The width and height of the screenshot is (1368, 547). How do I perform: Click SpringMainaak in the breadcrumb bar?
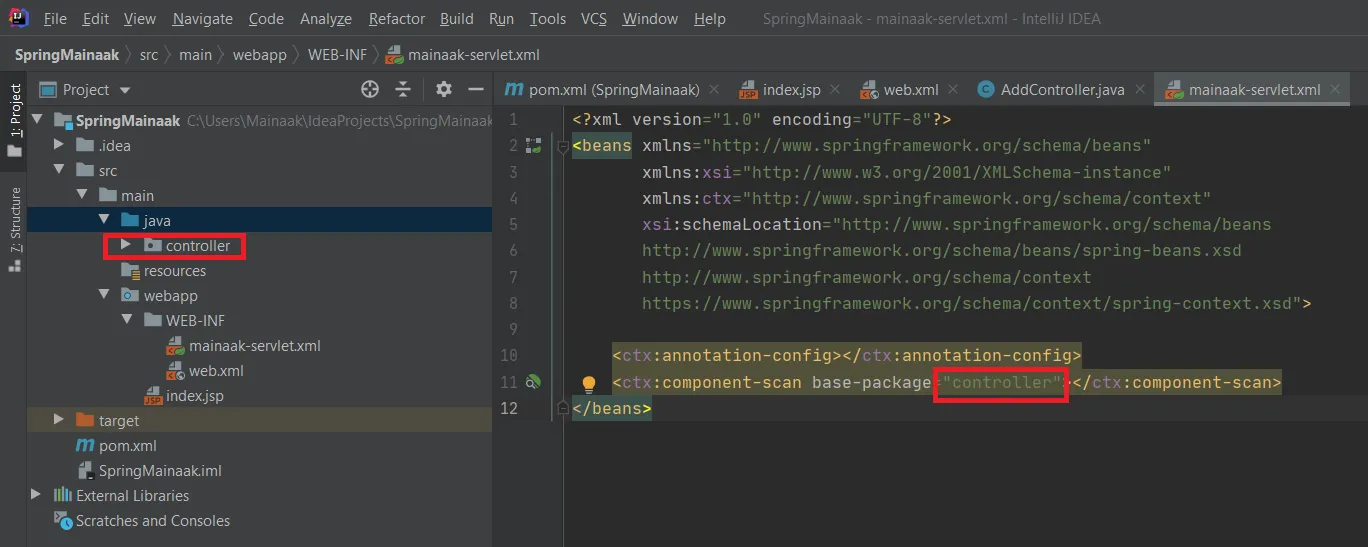(67, 55)
